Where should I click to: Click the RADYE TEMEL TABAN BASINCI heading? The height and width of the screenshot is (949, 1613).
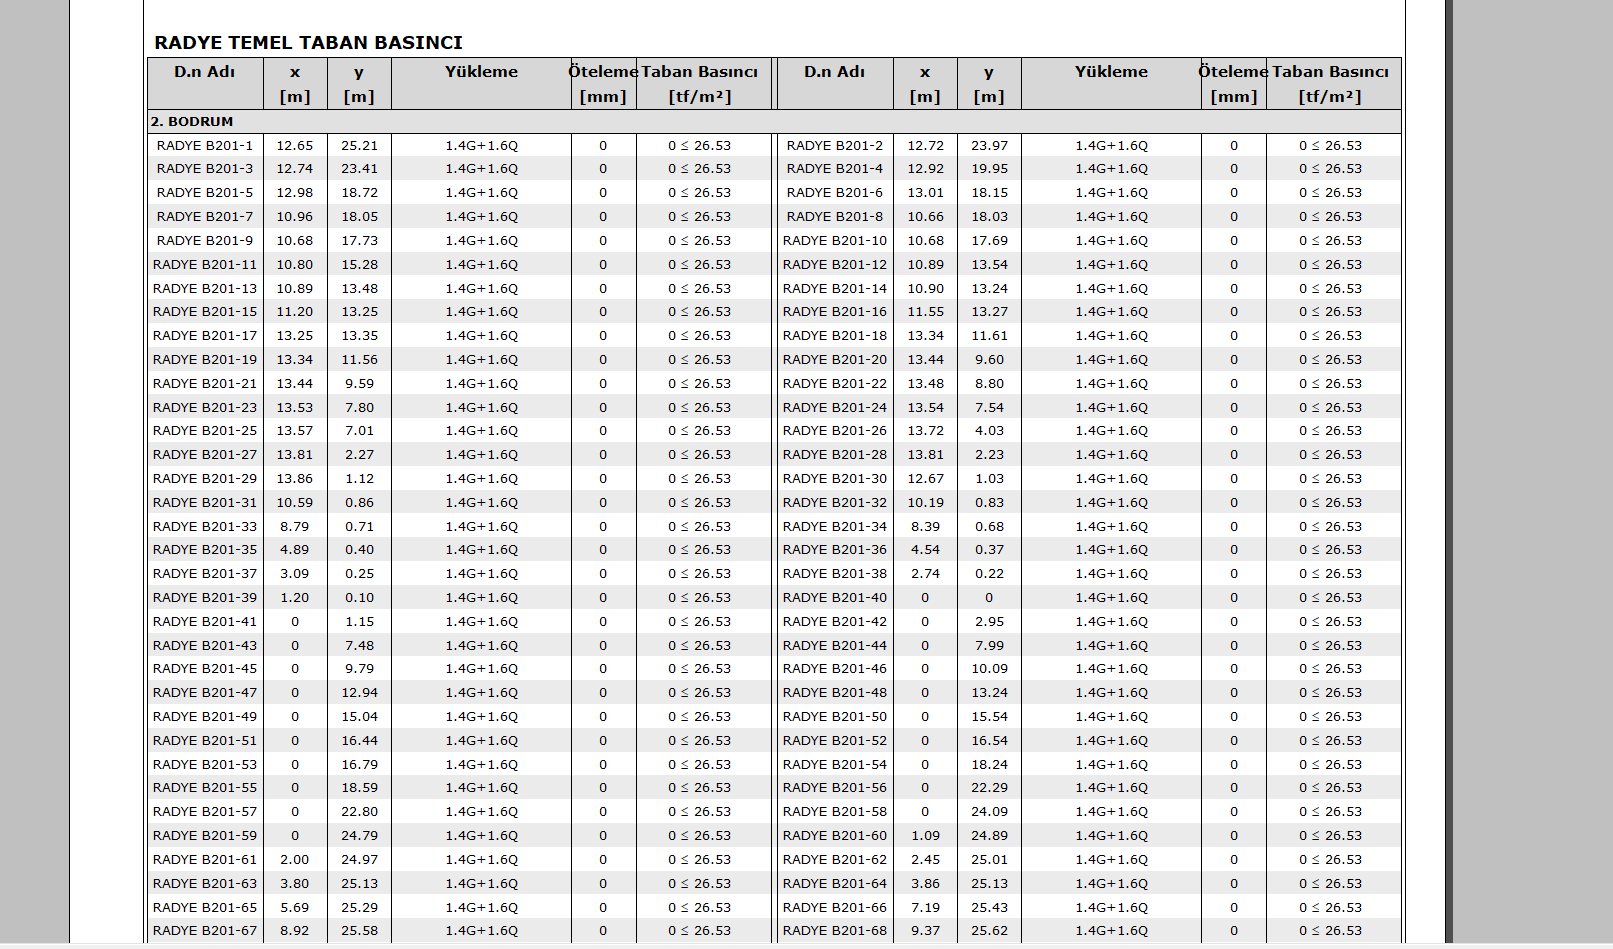point(308,43)
